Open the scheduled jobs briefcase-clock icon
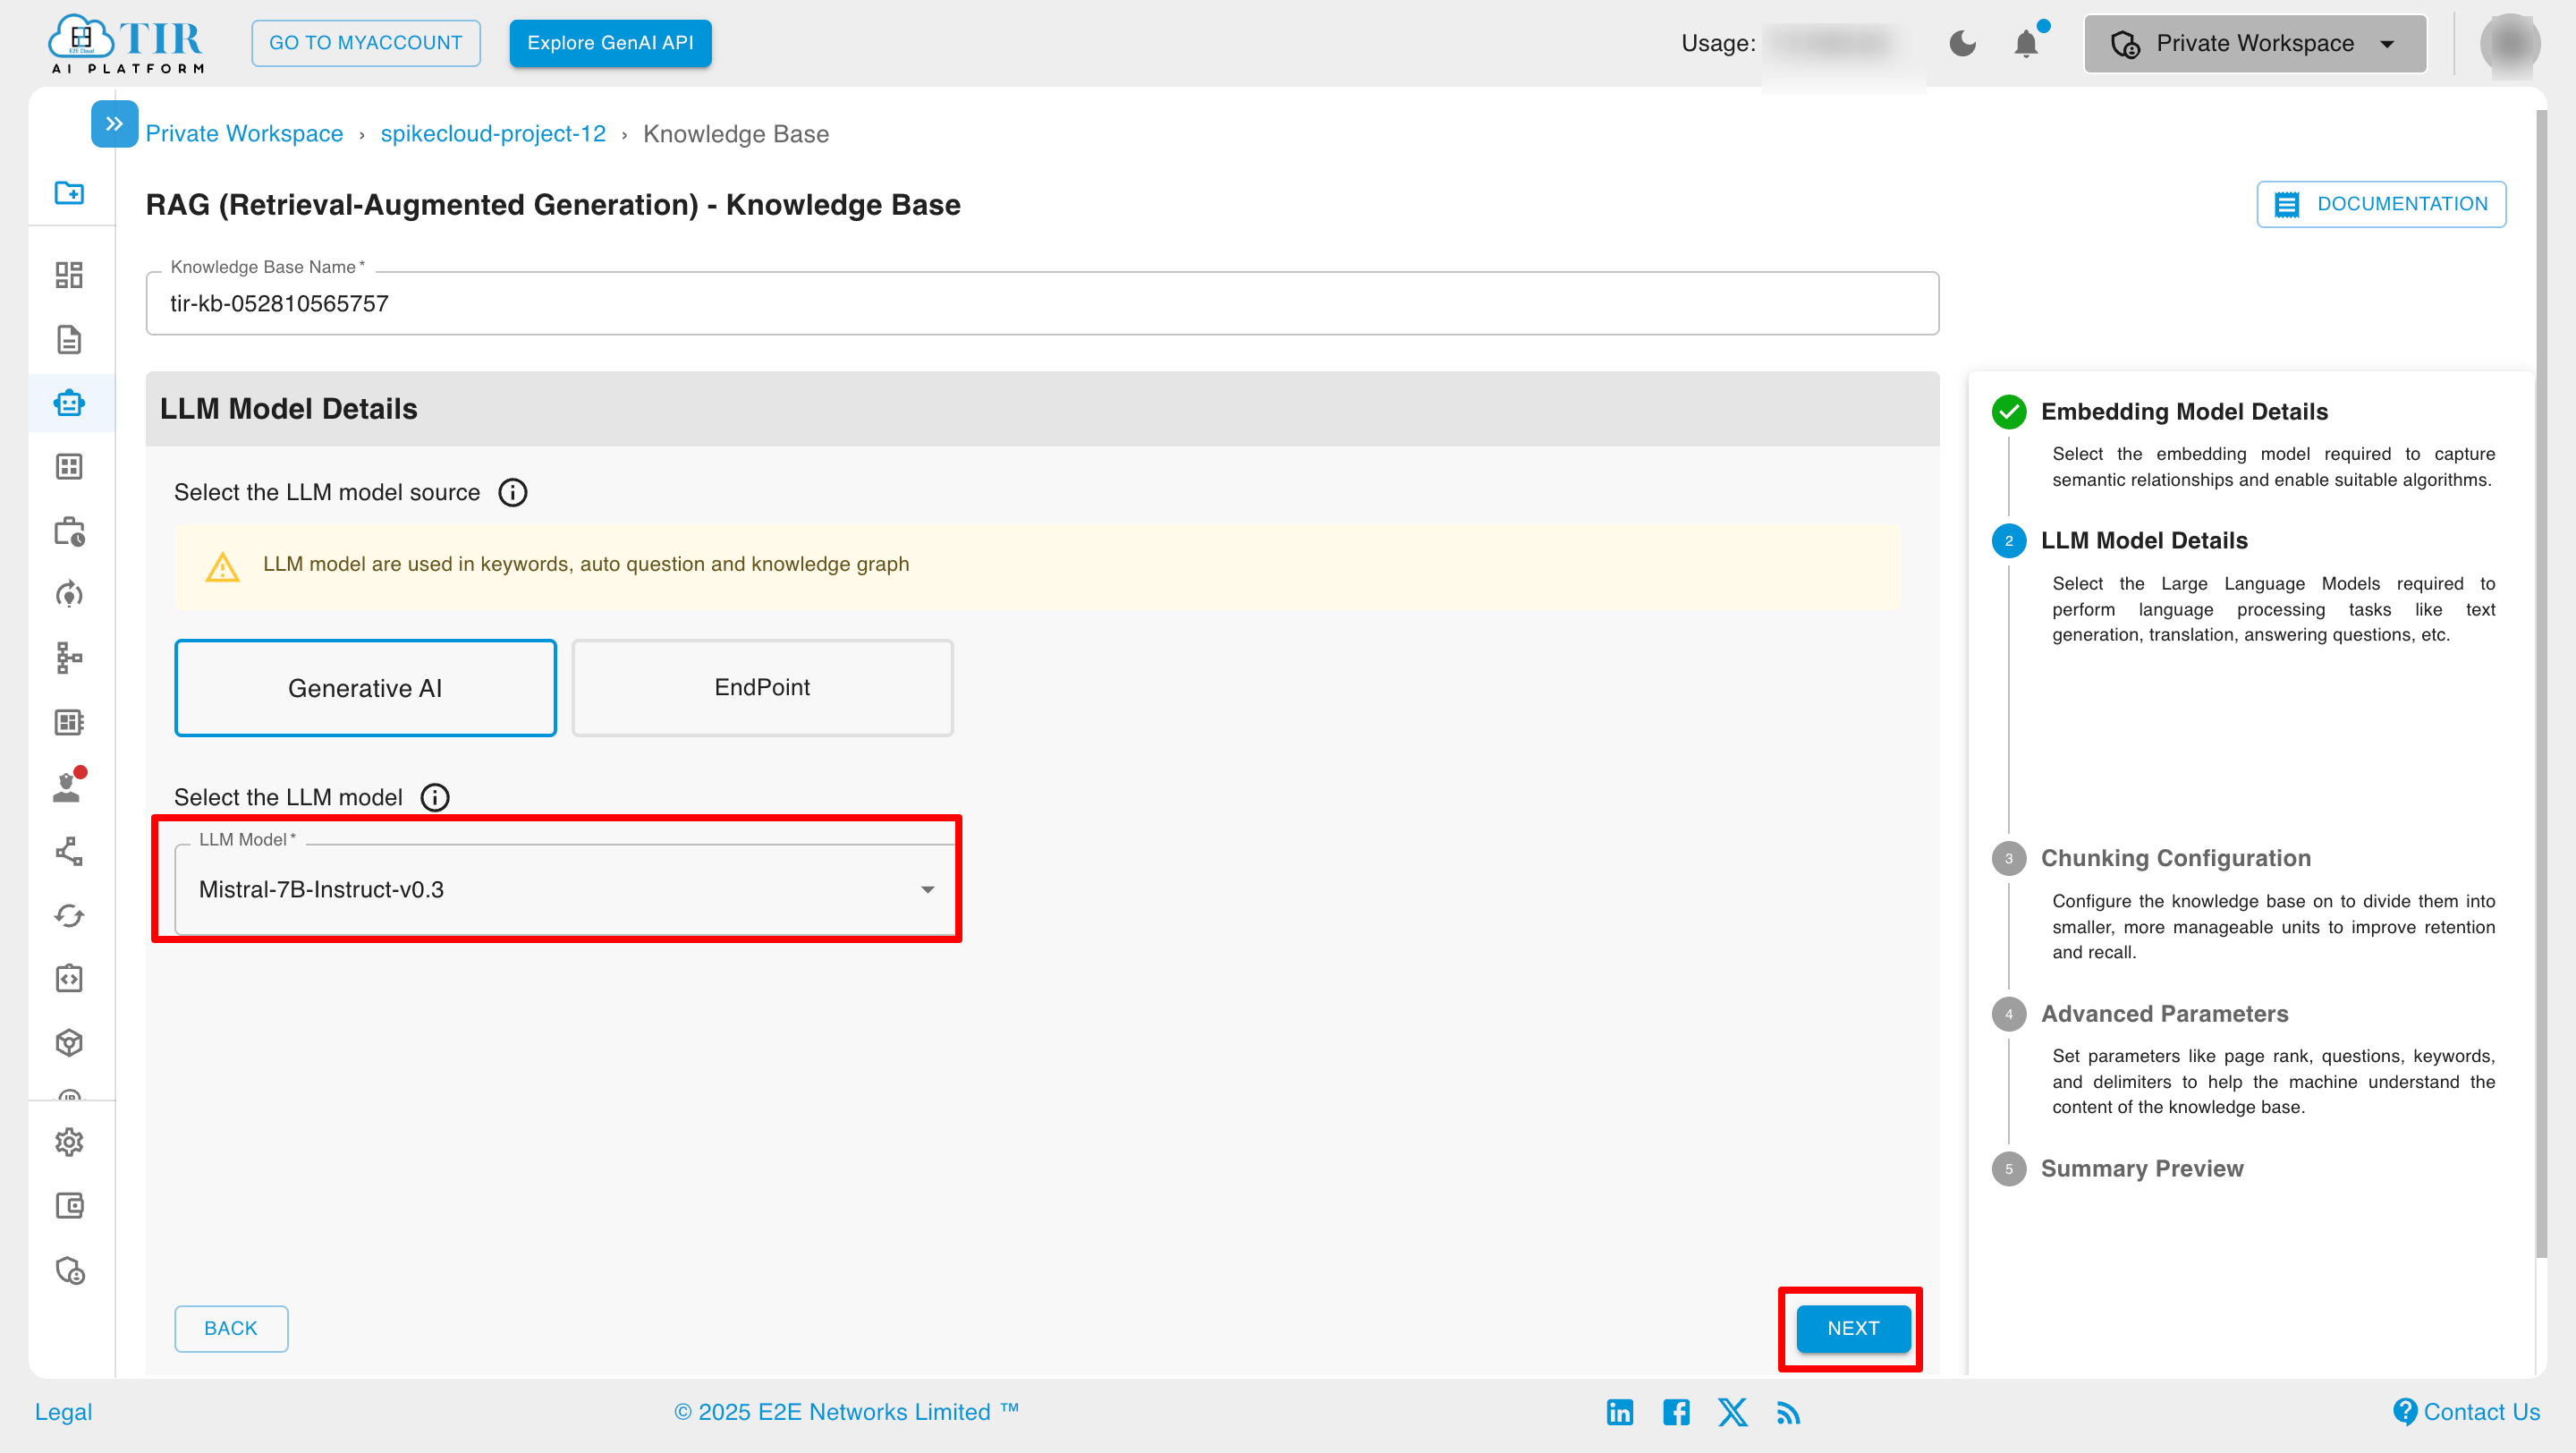 pyautogui.click(x=70, y=532)
